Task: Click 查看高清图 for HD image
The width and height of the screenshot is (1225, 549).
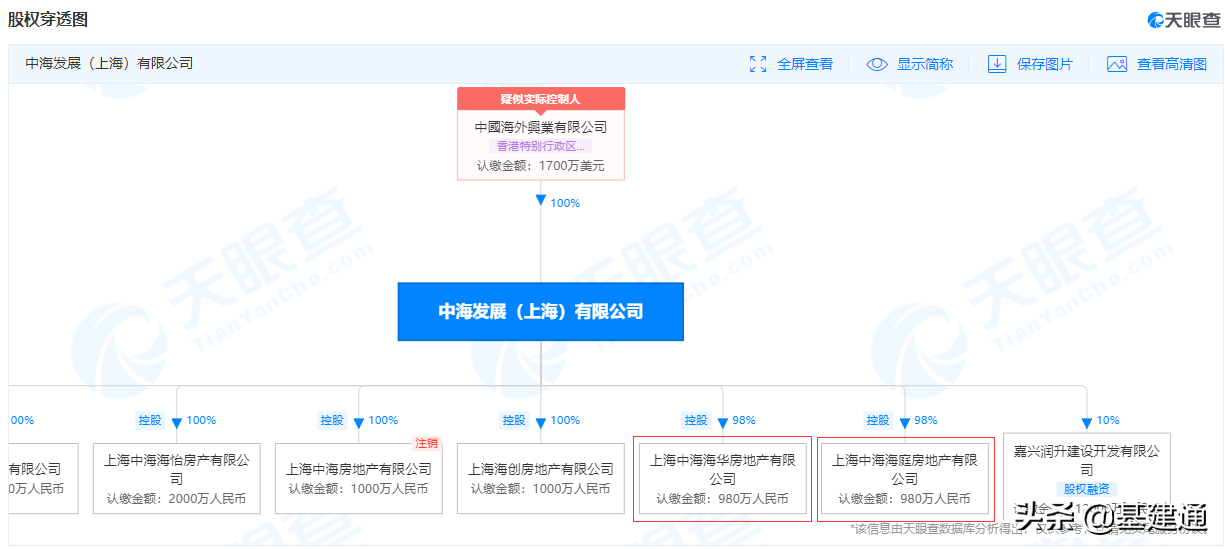Action: pyautogui.click(x=1172, y=64)
